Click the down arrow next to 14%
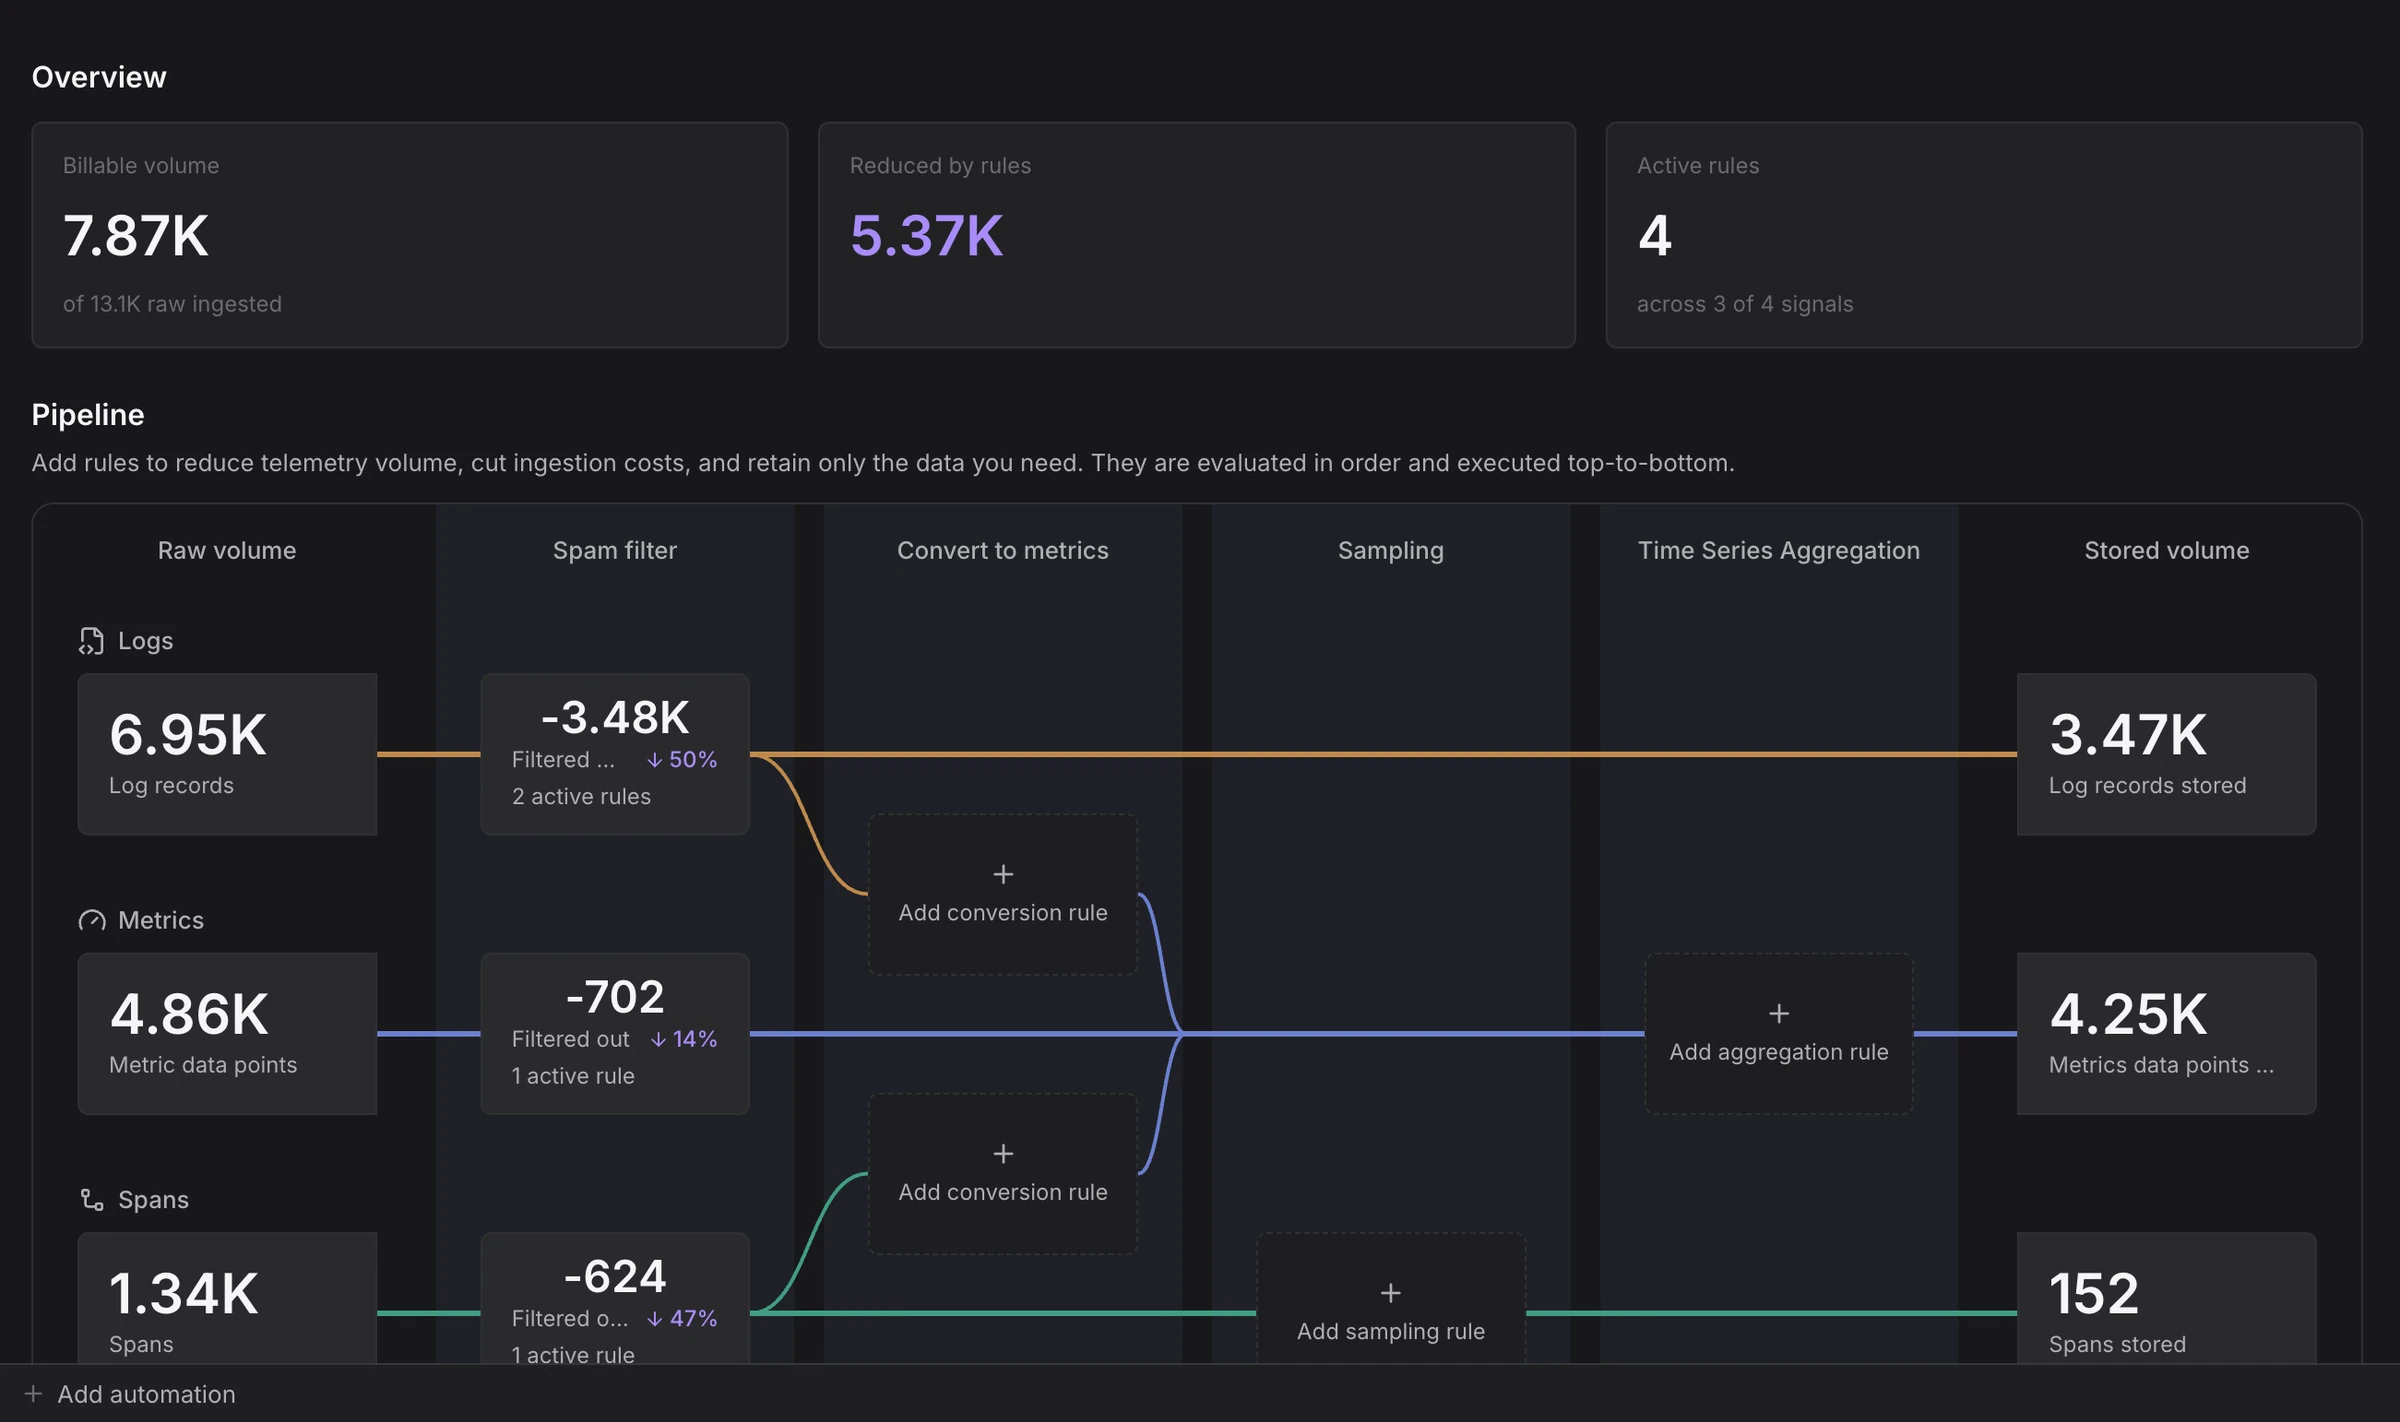This screenshot has width=2400, height=1422. point(658,1039)
